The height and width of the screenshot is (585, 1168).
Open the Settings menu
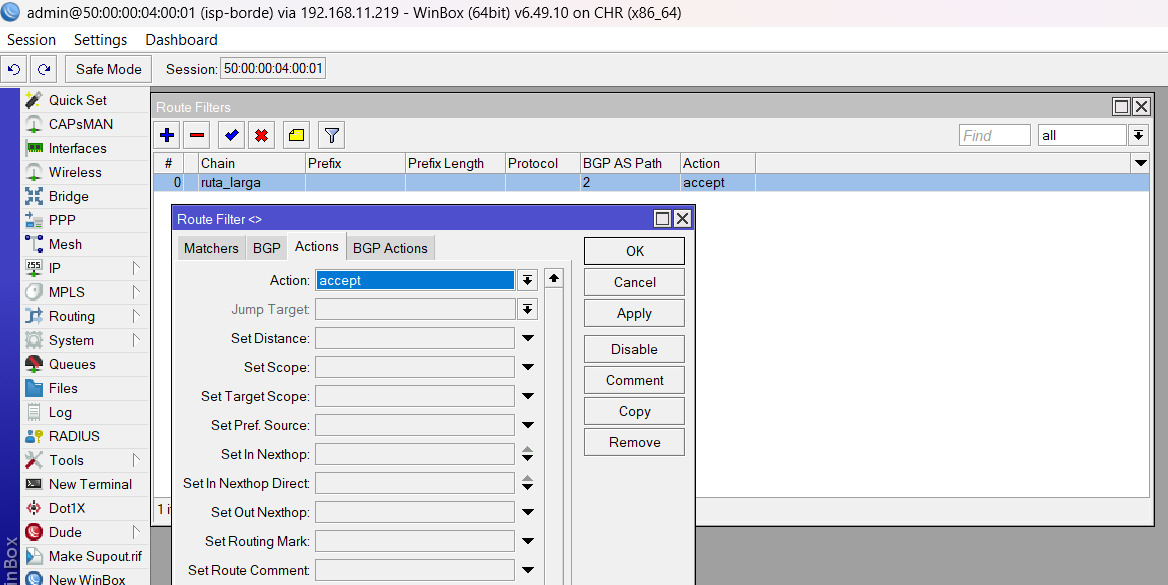point(101,39)
